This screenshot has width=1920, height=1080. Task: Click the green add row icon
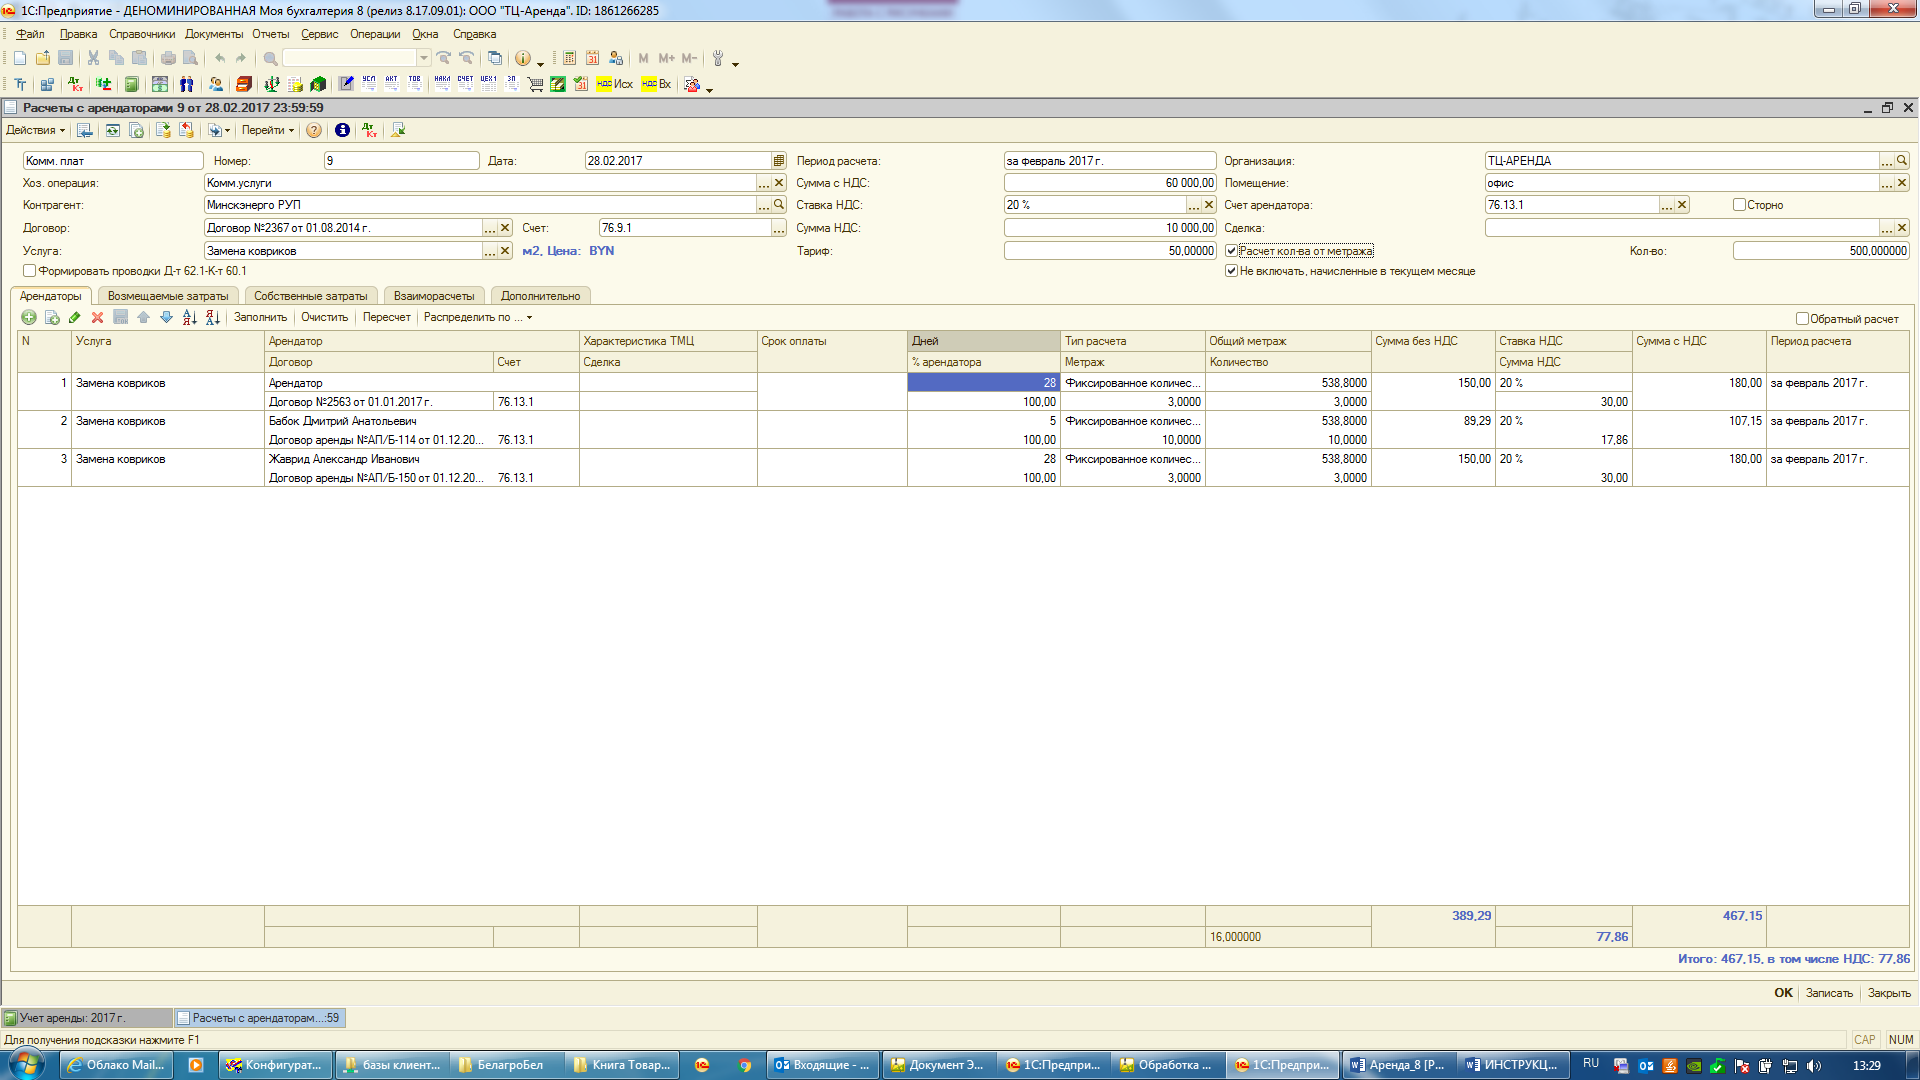tap(29, 317)
